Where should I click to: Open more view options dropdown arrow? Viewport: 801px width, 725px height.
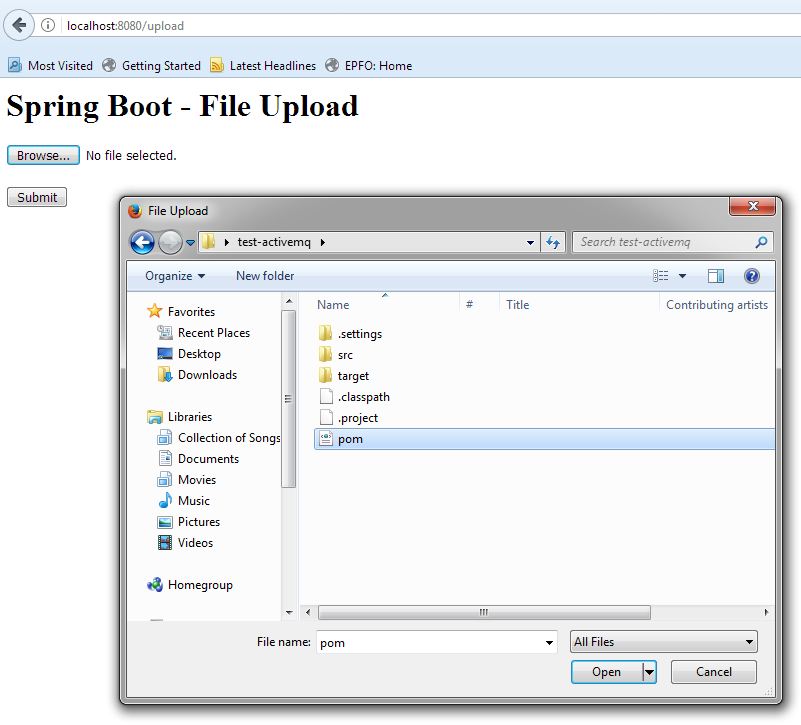(682, 276)
